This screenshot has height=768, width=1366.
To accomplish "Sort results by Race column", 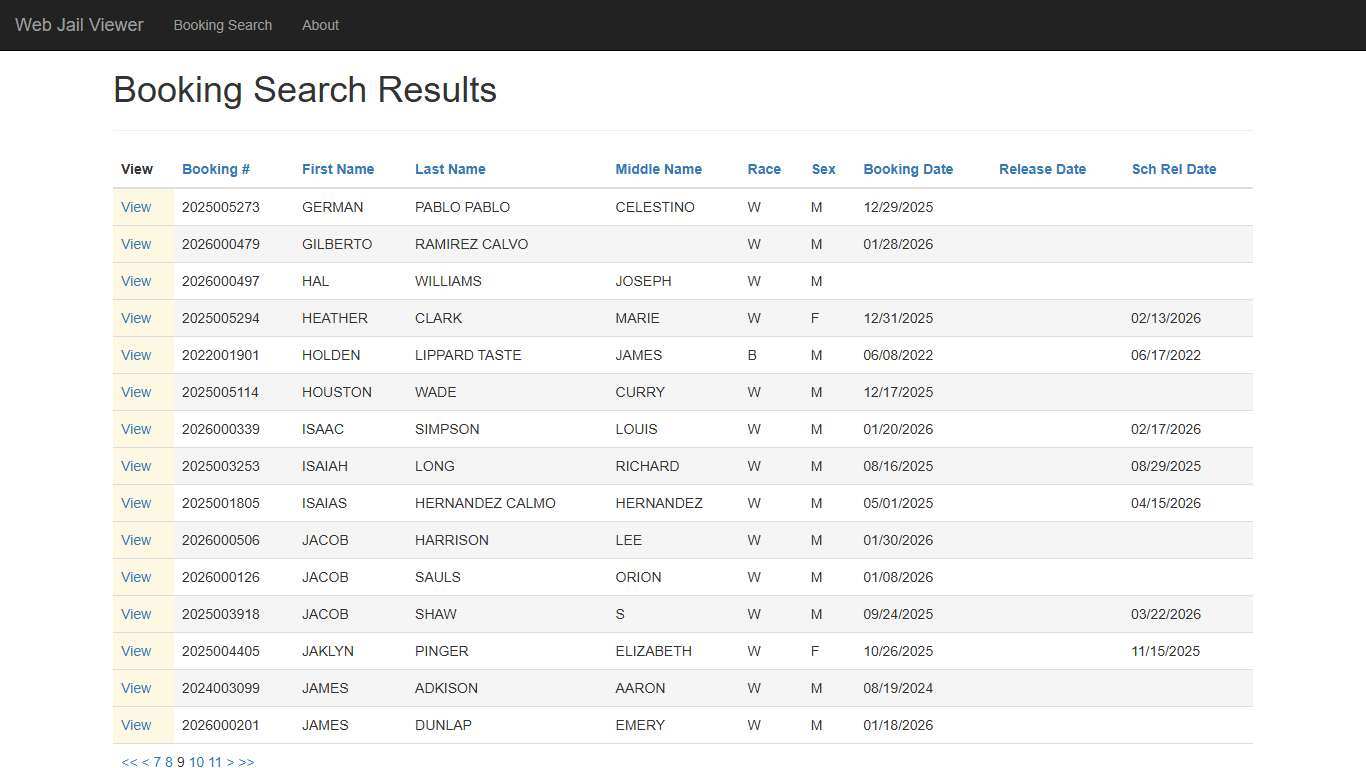I will click(x=764, y=169).
